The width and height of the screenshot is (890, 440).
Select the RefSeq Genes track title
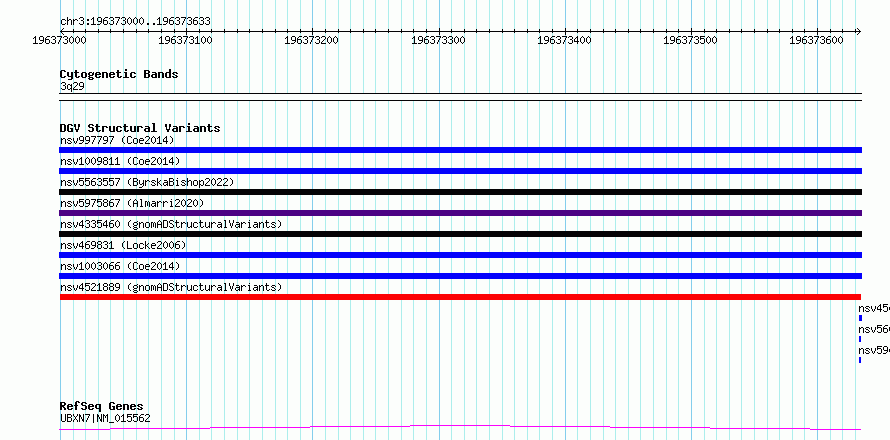tap(102, 407)
